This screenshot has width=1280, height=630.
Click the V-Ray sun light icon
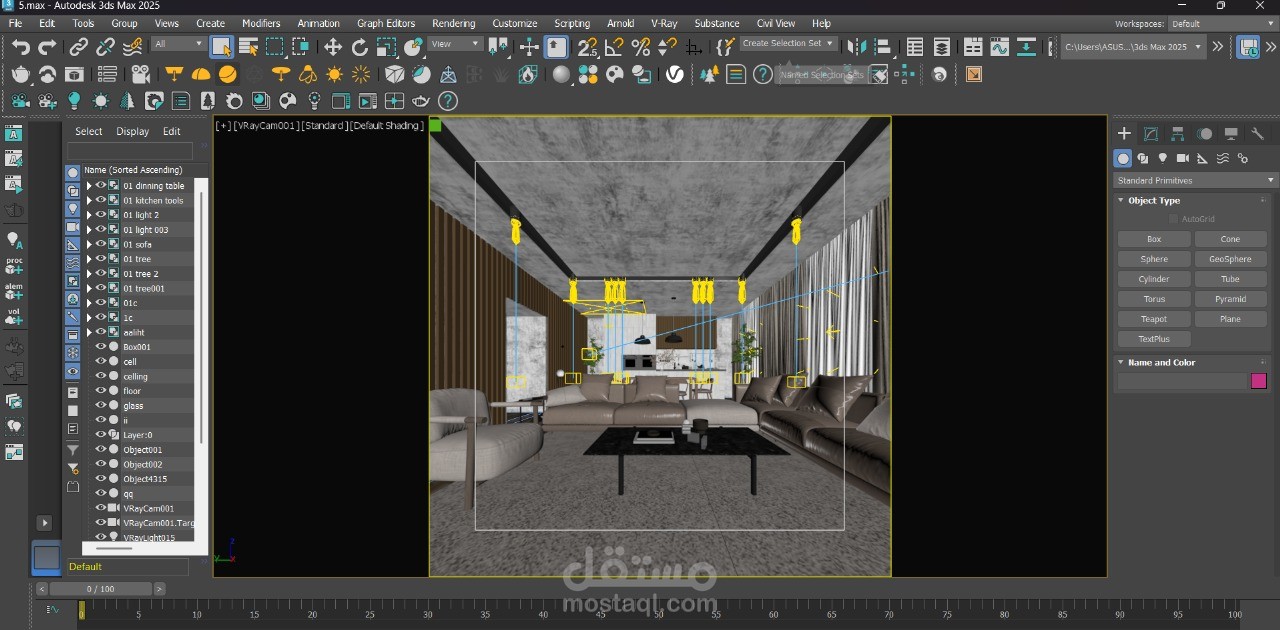click(x=334, y=74)
